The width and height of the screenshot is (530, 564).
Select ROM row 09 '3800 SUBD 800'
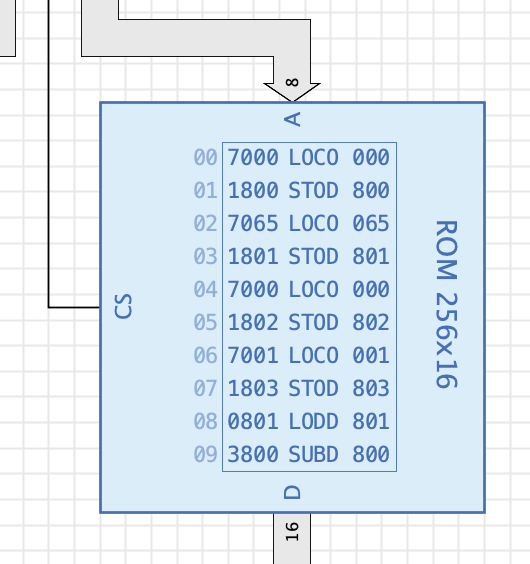coord(309,454)
